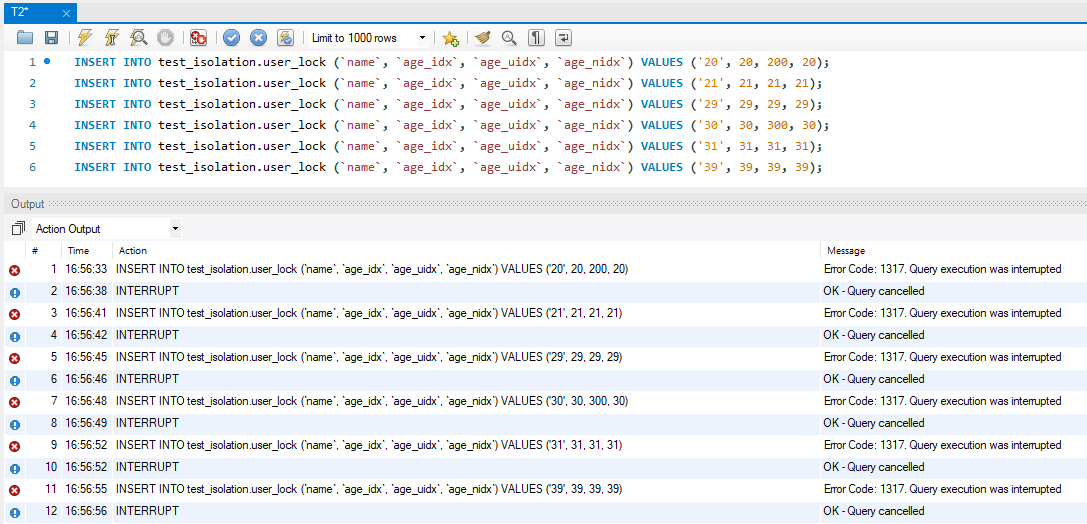Click info icon on output row 8
This screenshot has width=1087, height=524.
pos(15,424)
